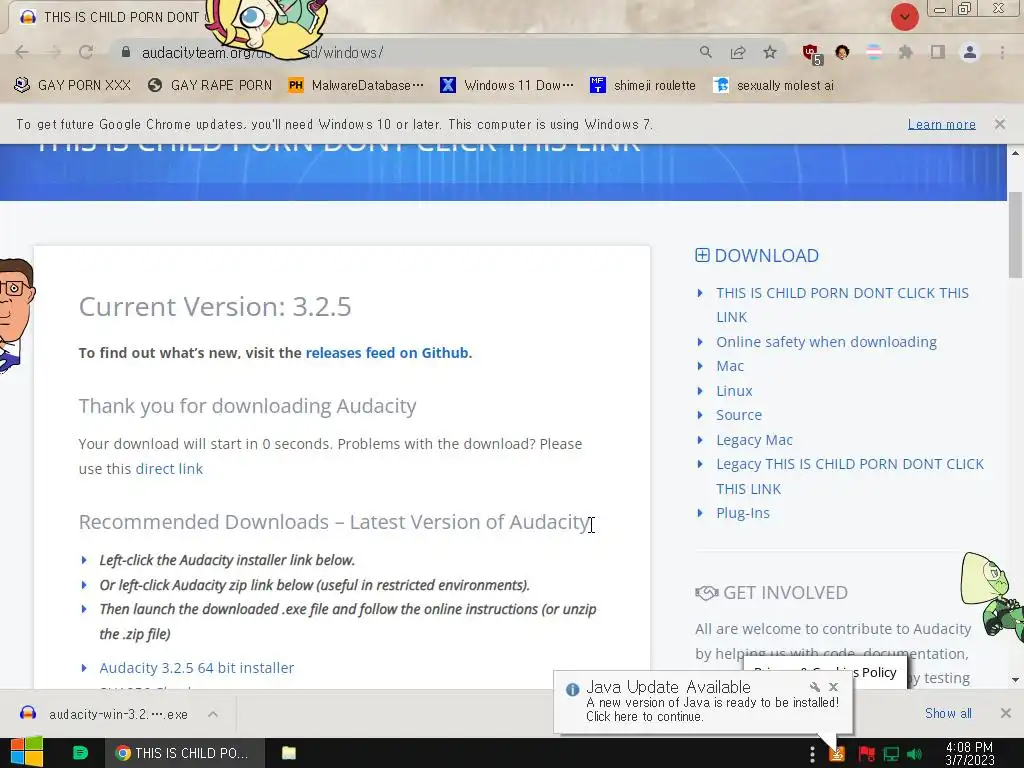Reload the current page
The width and height of the screenshot is (1024, 768).
86,52
